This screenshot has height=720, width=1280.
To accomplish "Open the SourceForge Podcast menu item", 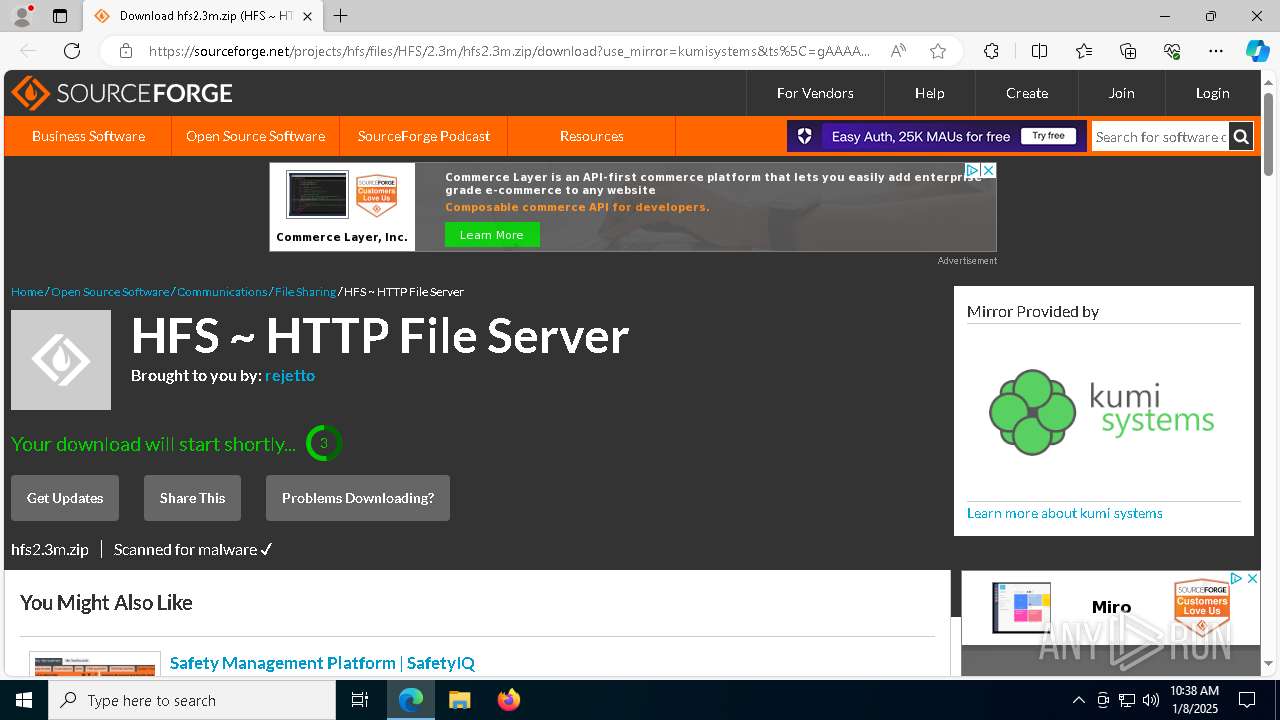I will click(424, 136).
